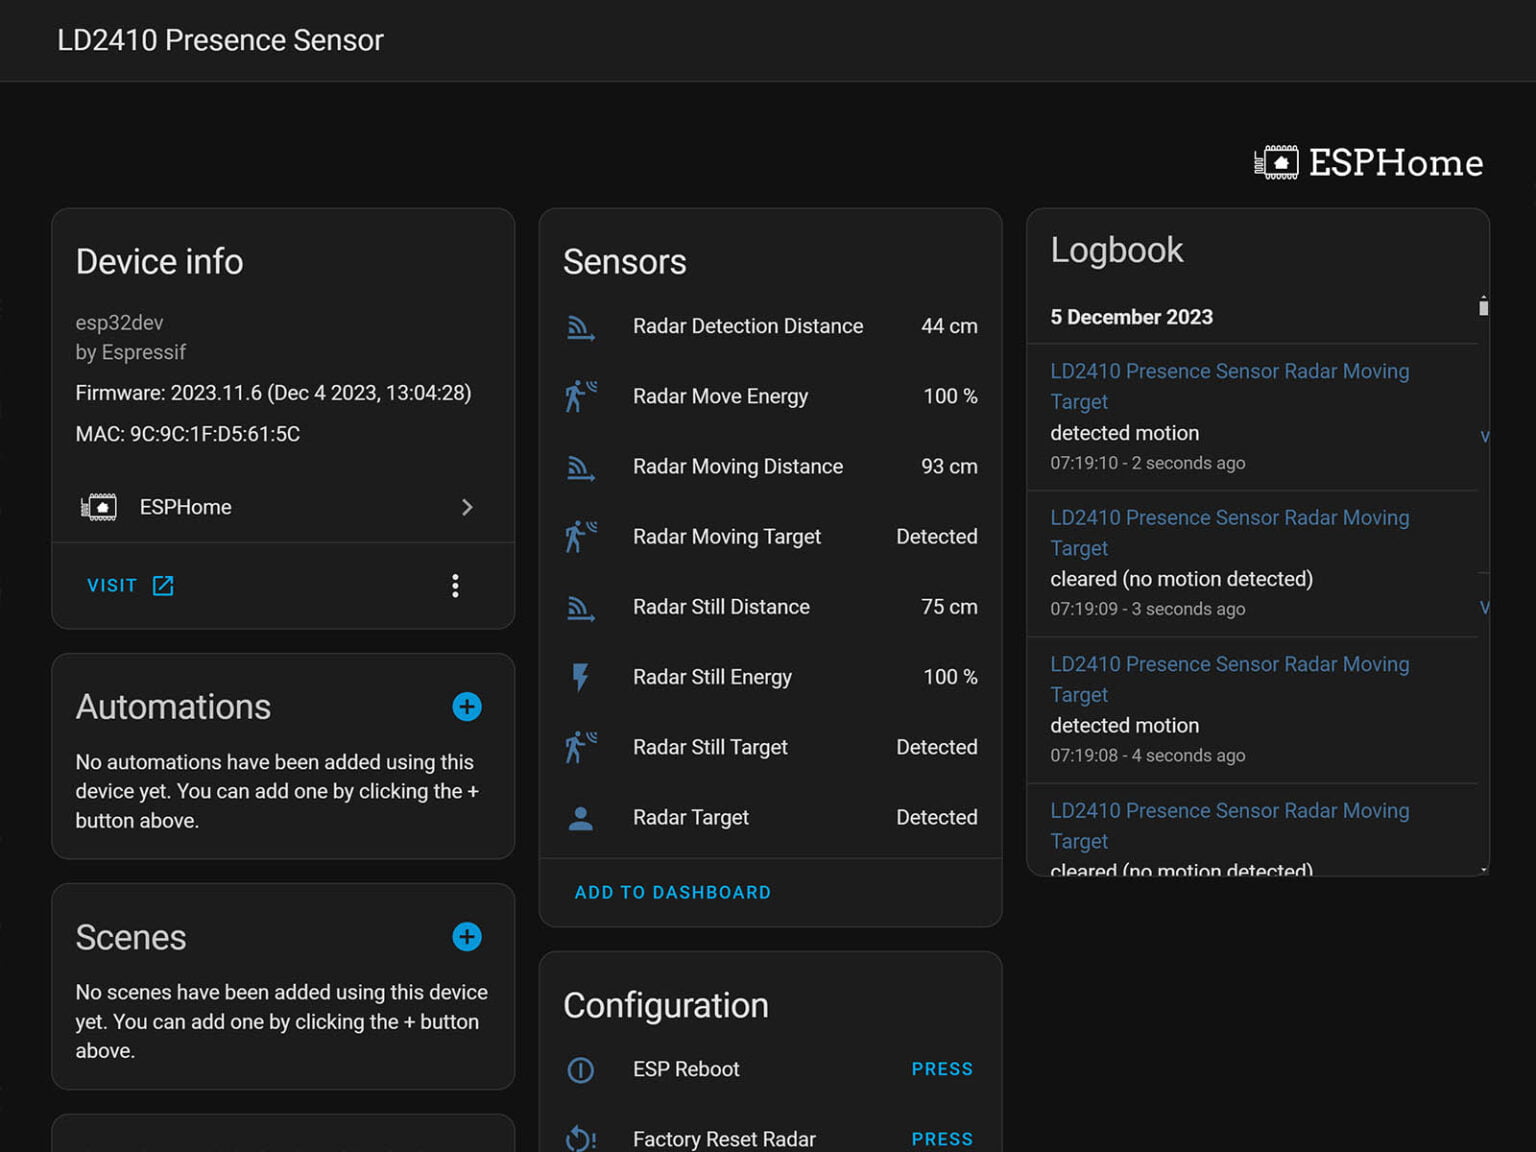Image resolution: width=1536 pixels, height=1152 pixels.
Task: Open the Radar Still Distance sensor row
Action: click(x=770, y=607)
